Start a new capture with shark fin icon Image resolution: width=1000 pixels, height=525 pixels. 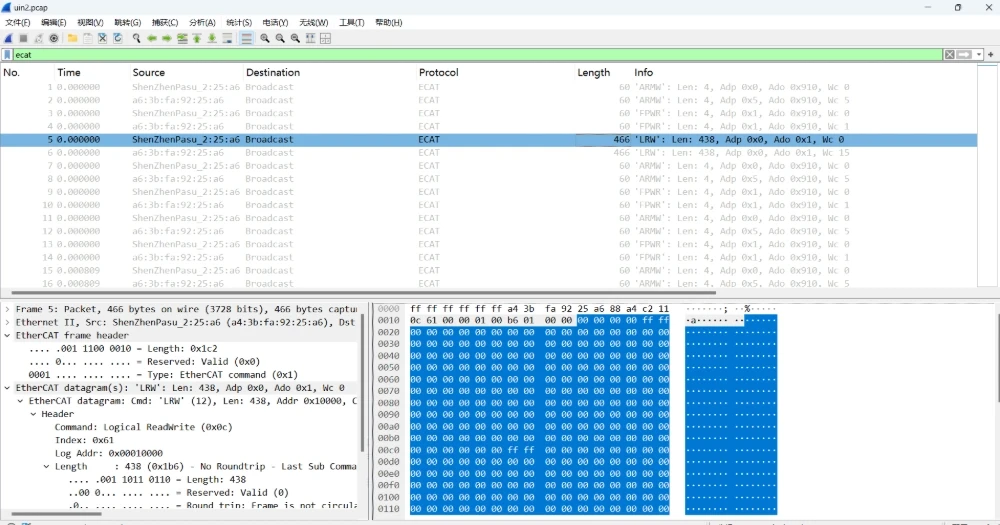coord(9,38)
